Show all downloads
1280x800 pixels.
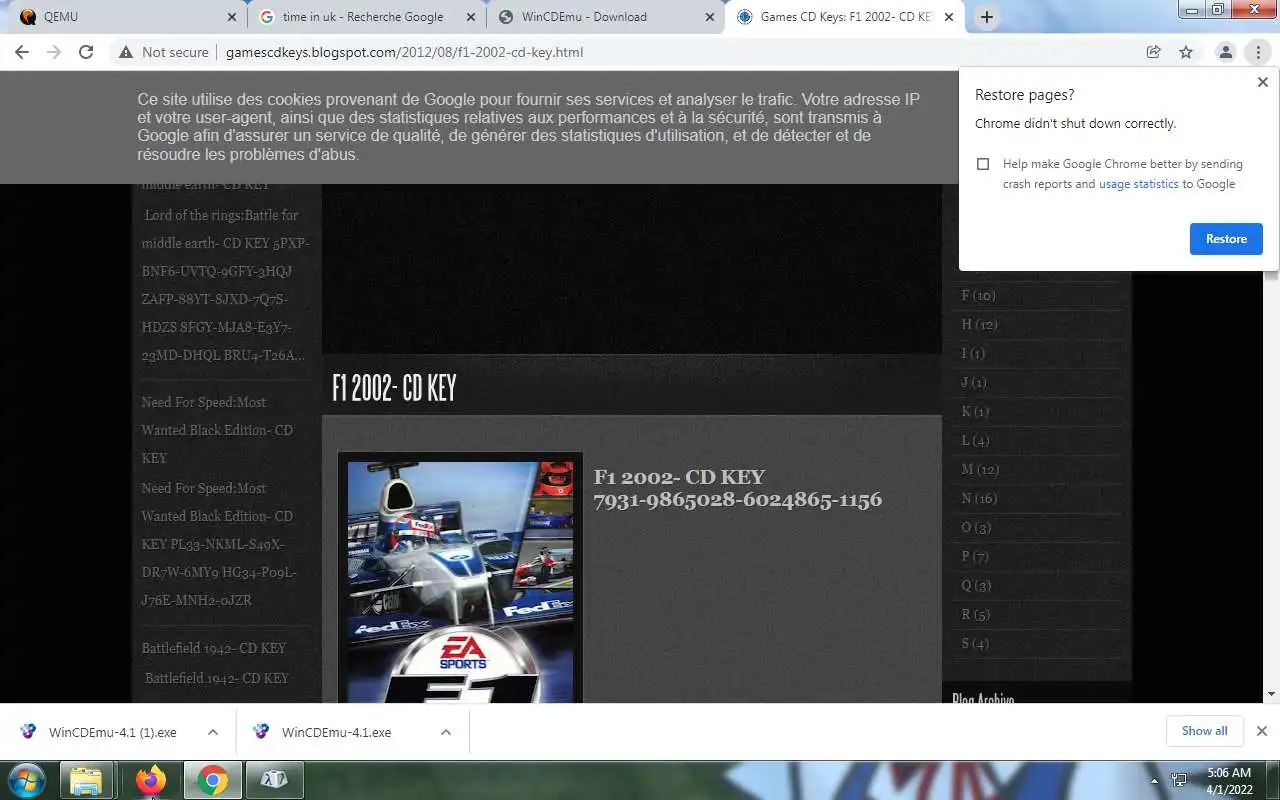[1204, 731]
